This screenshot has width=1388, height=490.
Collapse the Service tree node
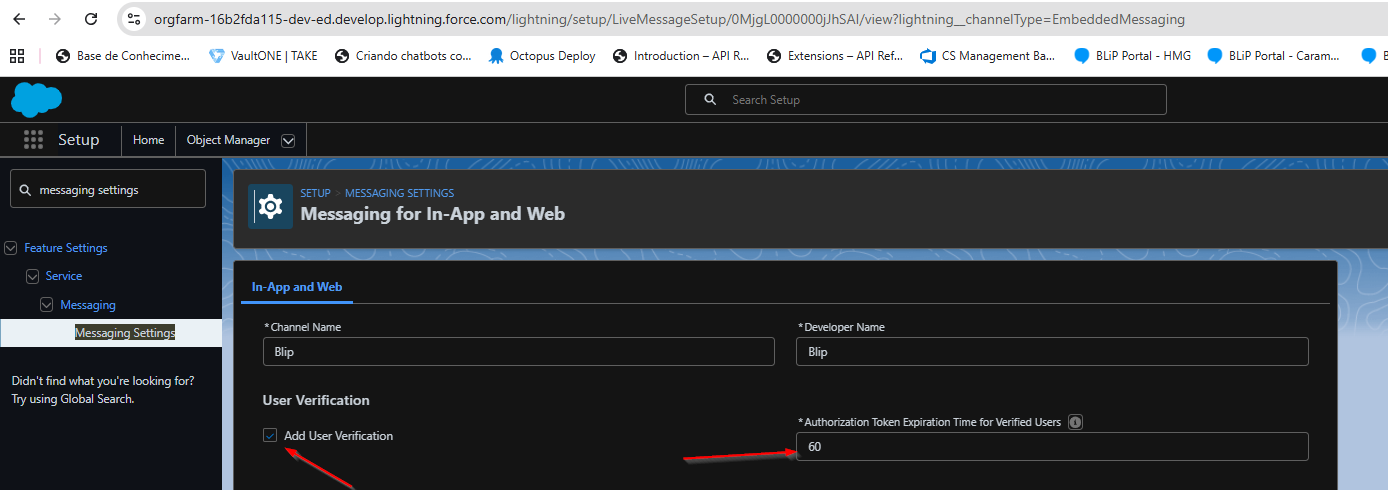[33, 276]
